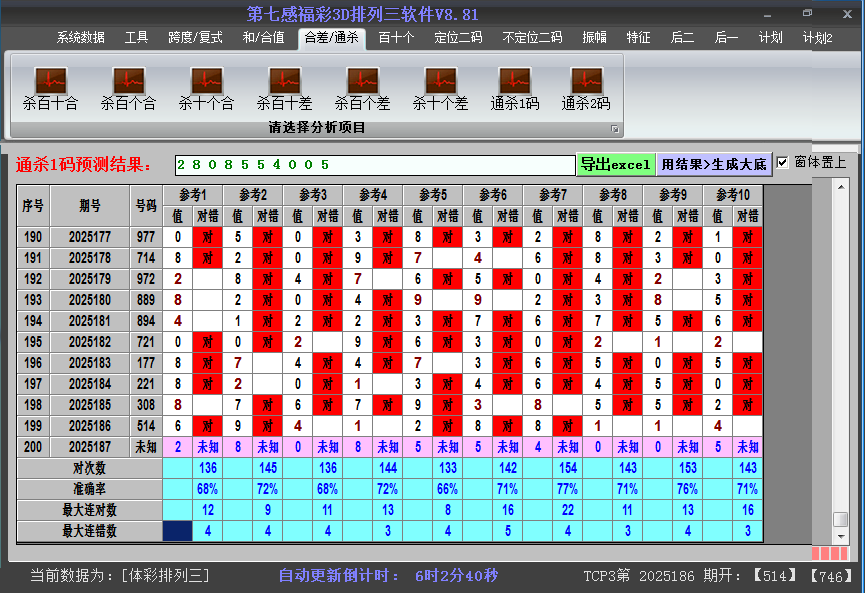Click the table scrollbar down arrow

[841, 536]
